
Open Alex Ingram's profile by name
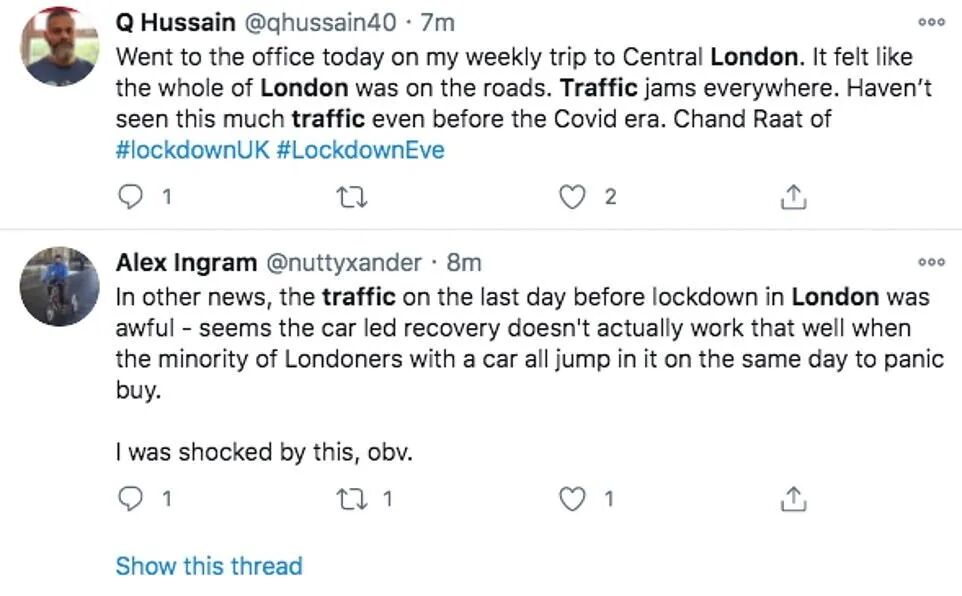(x=186, y=263)
